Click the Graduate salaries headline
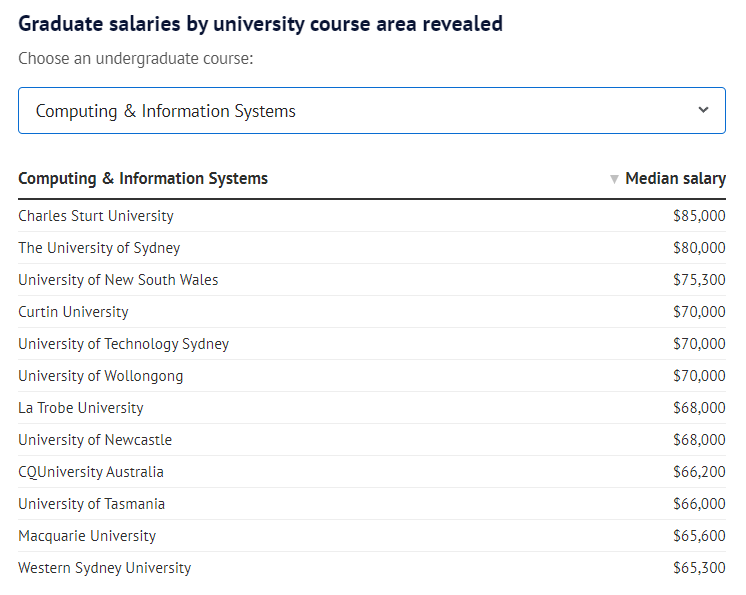Viewport: 746px width, 595px height. coord(260,24)
